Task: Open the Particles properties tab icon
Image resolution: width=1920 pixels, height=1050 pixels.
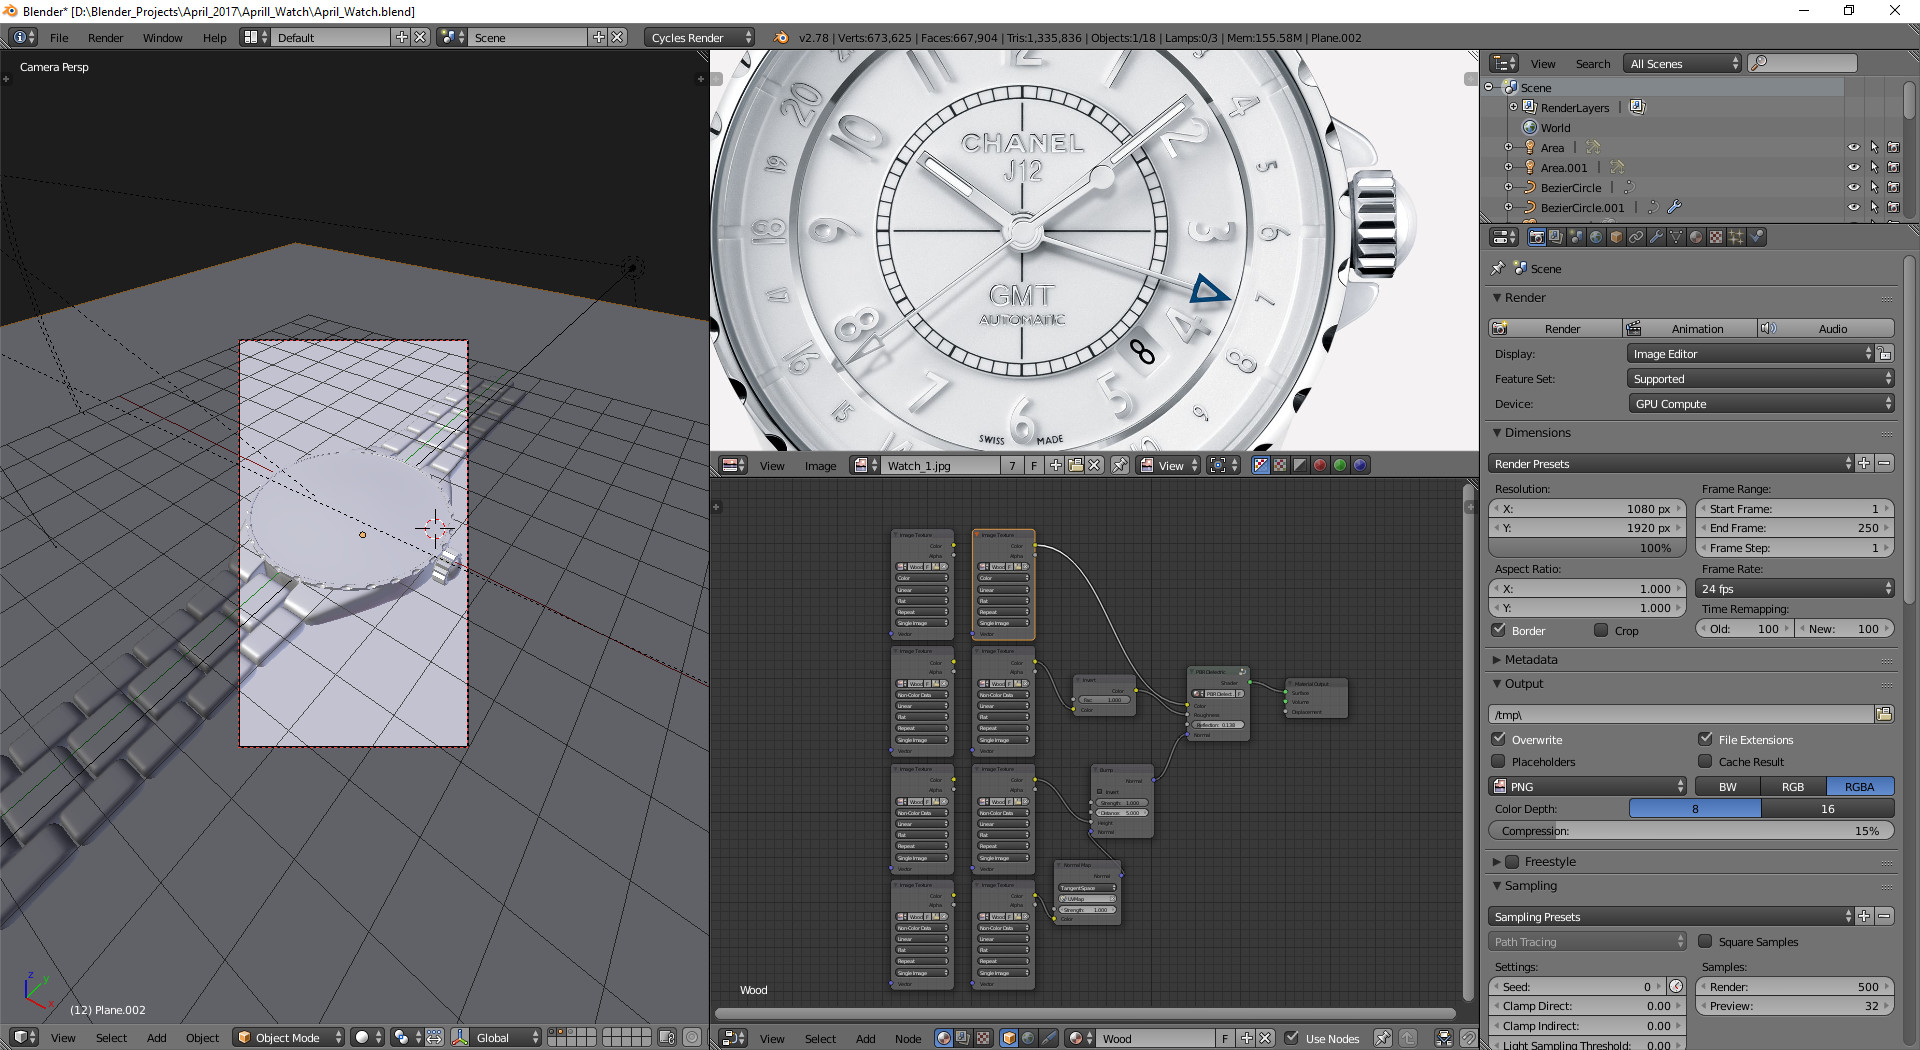Action: [x=1737, y=237]
